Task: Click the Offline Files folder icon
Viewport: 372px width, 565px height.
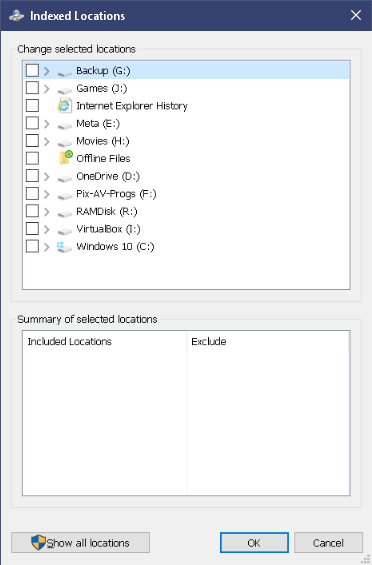Action: point(66,158)
